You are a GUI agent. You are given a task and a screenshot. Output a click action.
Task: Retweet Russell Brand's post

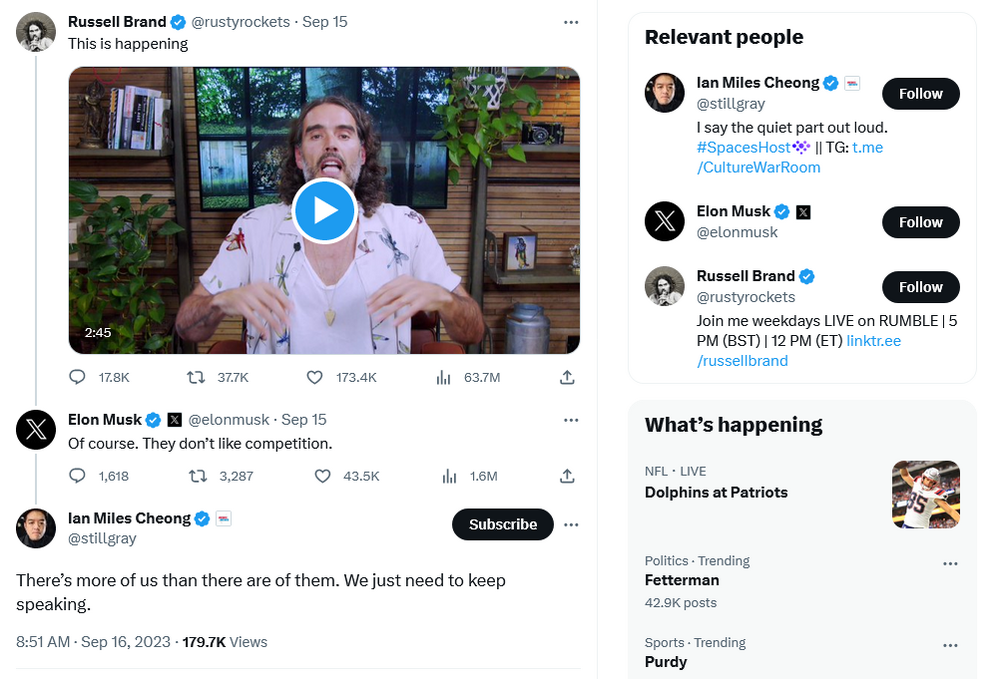(196, 377)
